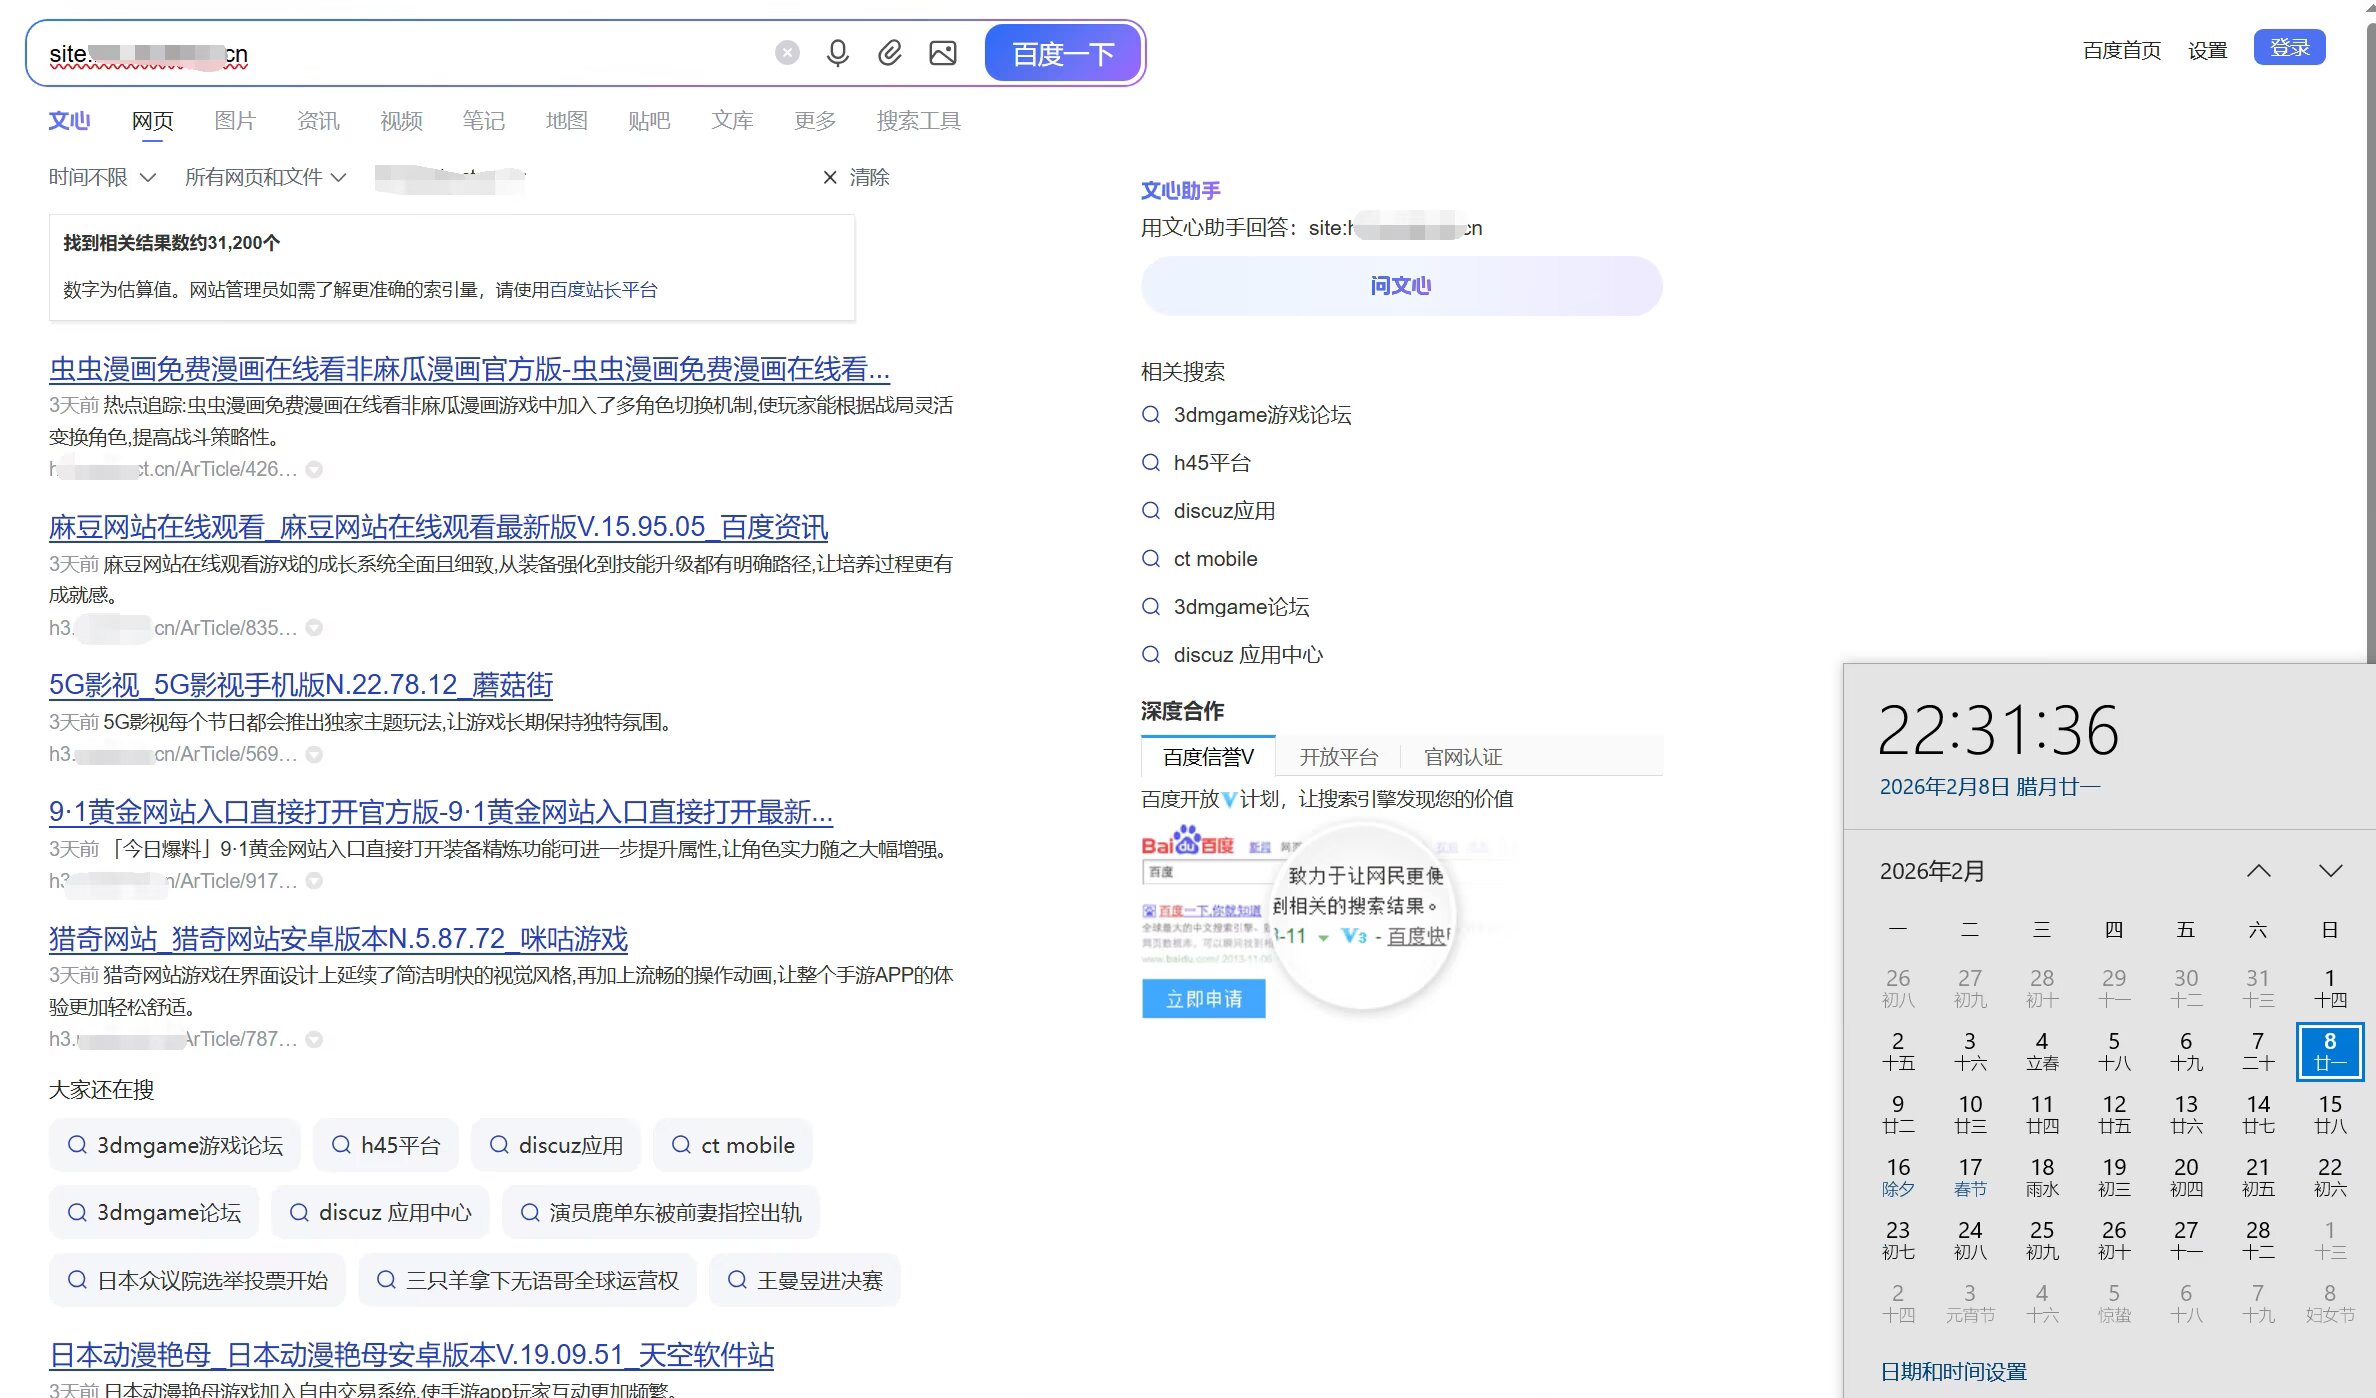Expand the 时间不限 time filter dropdown
This screenshot has height=1398, width=2376.
(x=102, y=177)
